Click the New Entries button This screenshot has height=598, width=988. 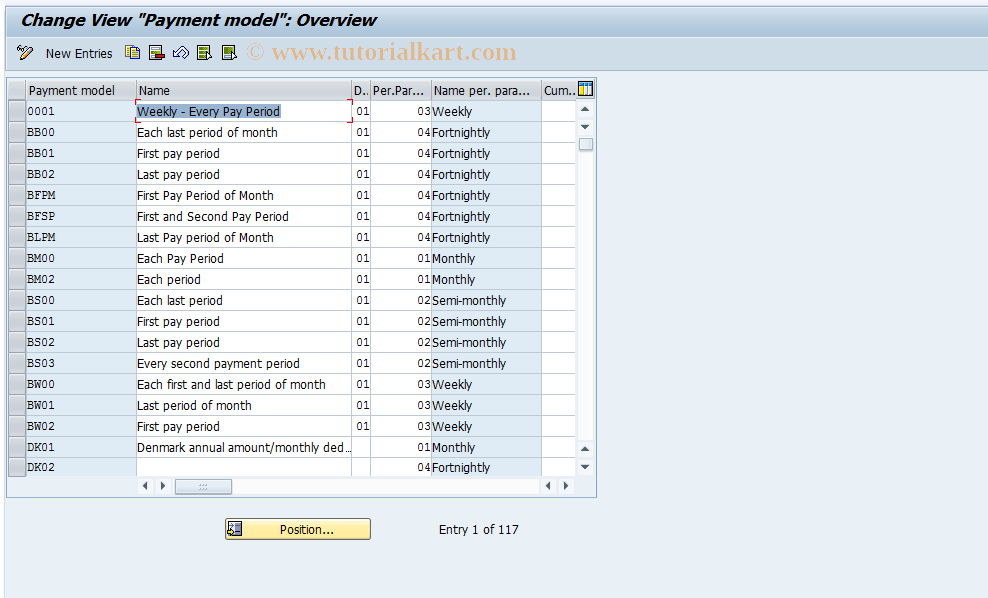click(x=79, y=54)
